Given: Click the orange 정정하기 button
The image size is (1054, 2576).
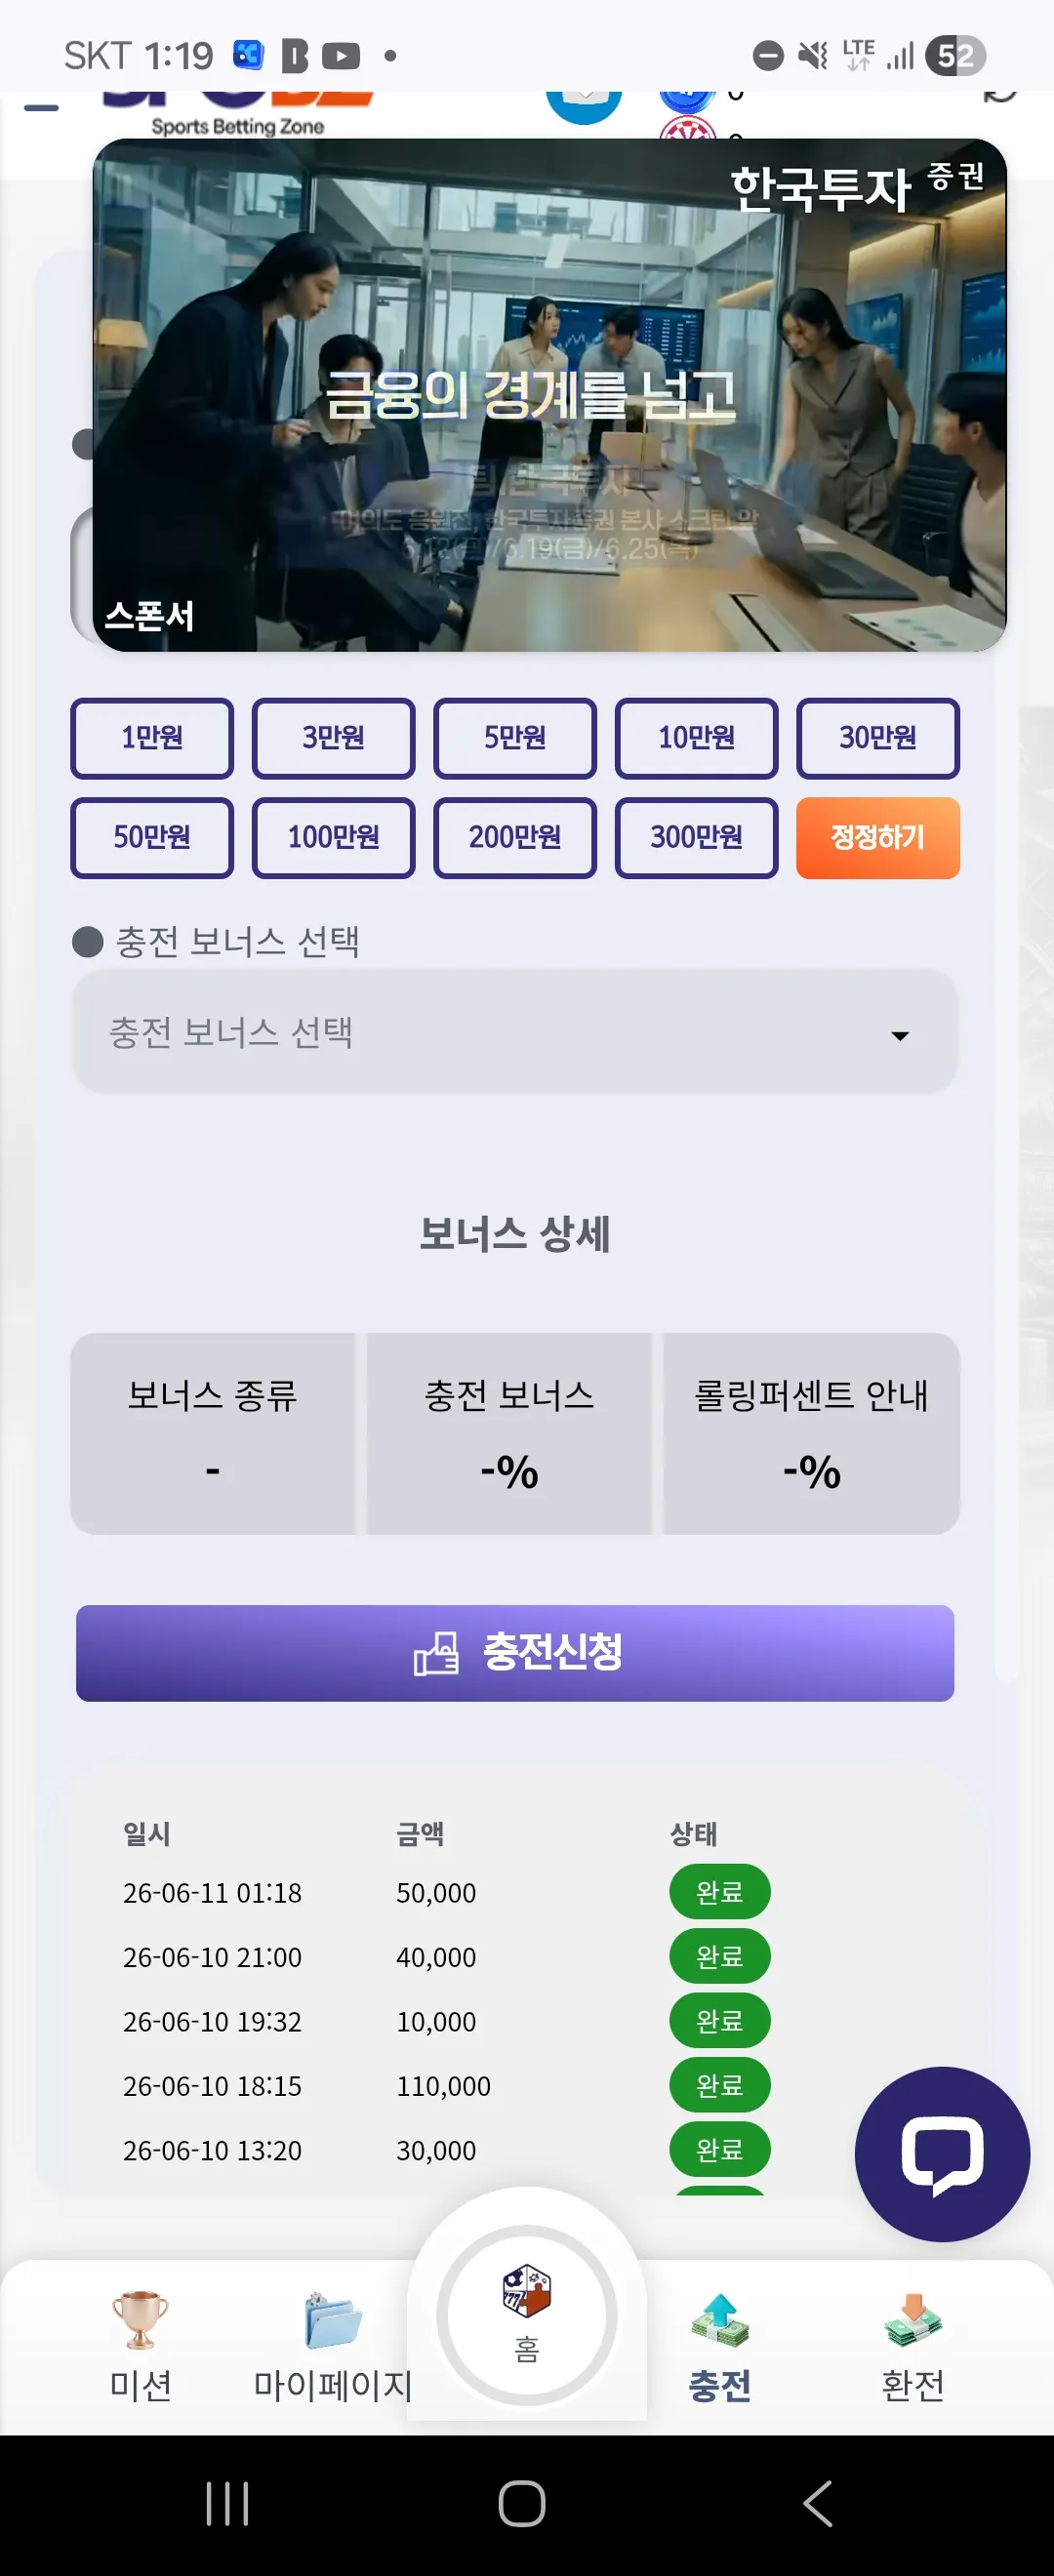Looking at the screenshot, I should coord(877,837).
